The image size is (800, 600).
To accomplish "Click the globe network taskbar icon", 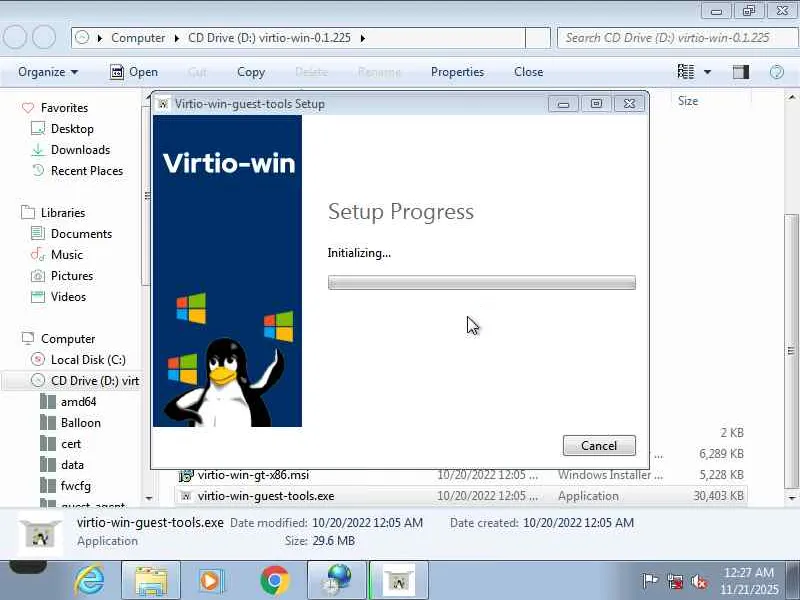I will pos(337,581).
